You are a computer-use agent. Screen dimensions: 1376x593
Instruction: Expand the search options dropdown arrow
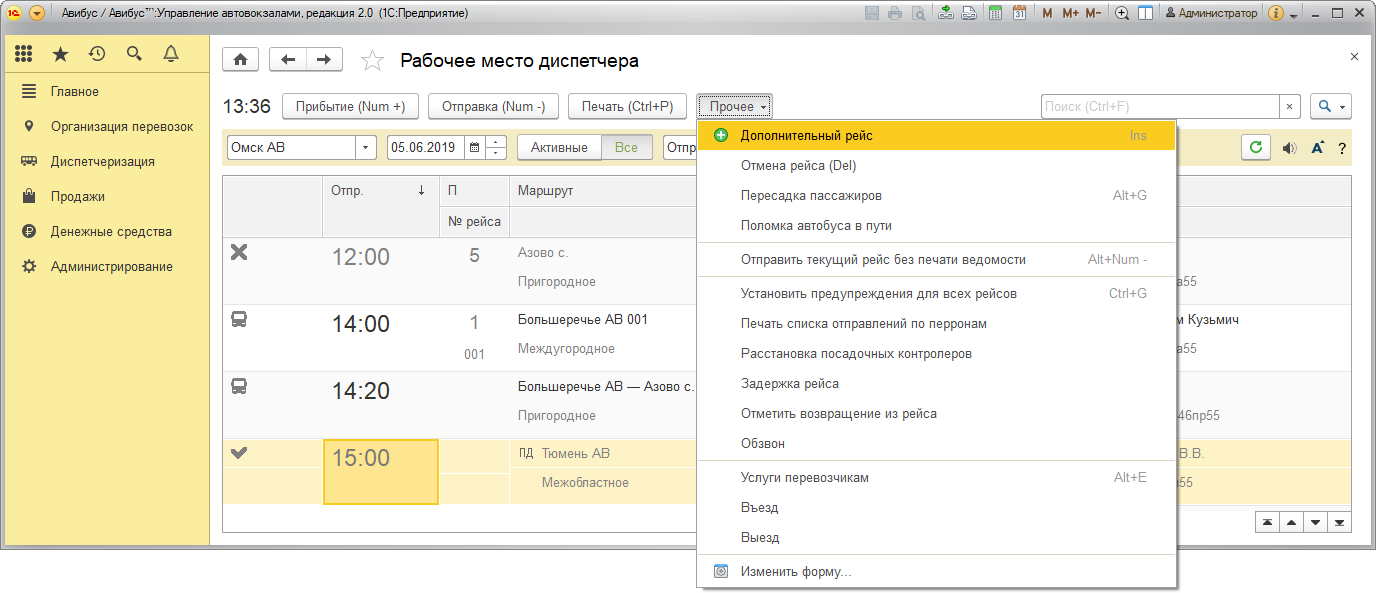pos(1331,106)
